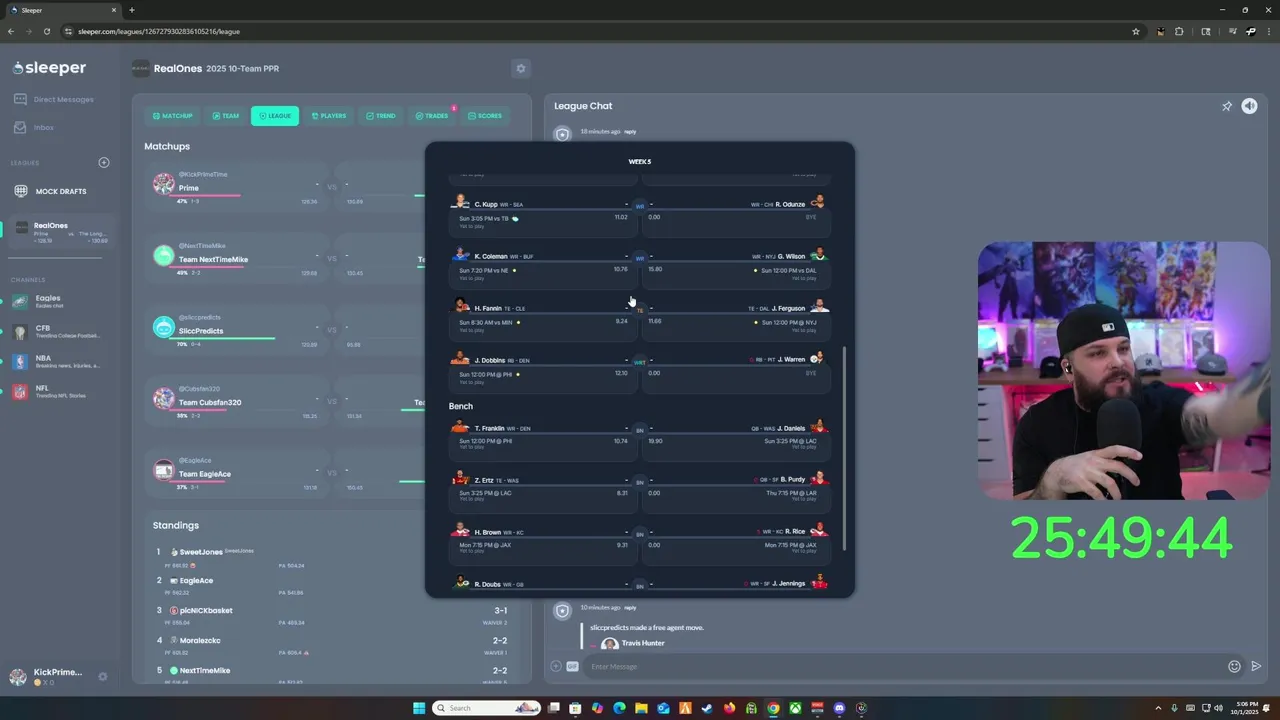Click C. Kupp in matchup popup
1280x720 pixels.
tap(486, 204)
